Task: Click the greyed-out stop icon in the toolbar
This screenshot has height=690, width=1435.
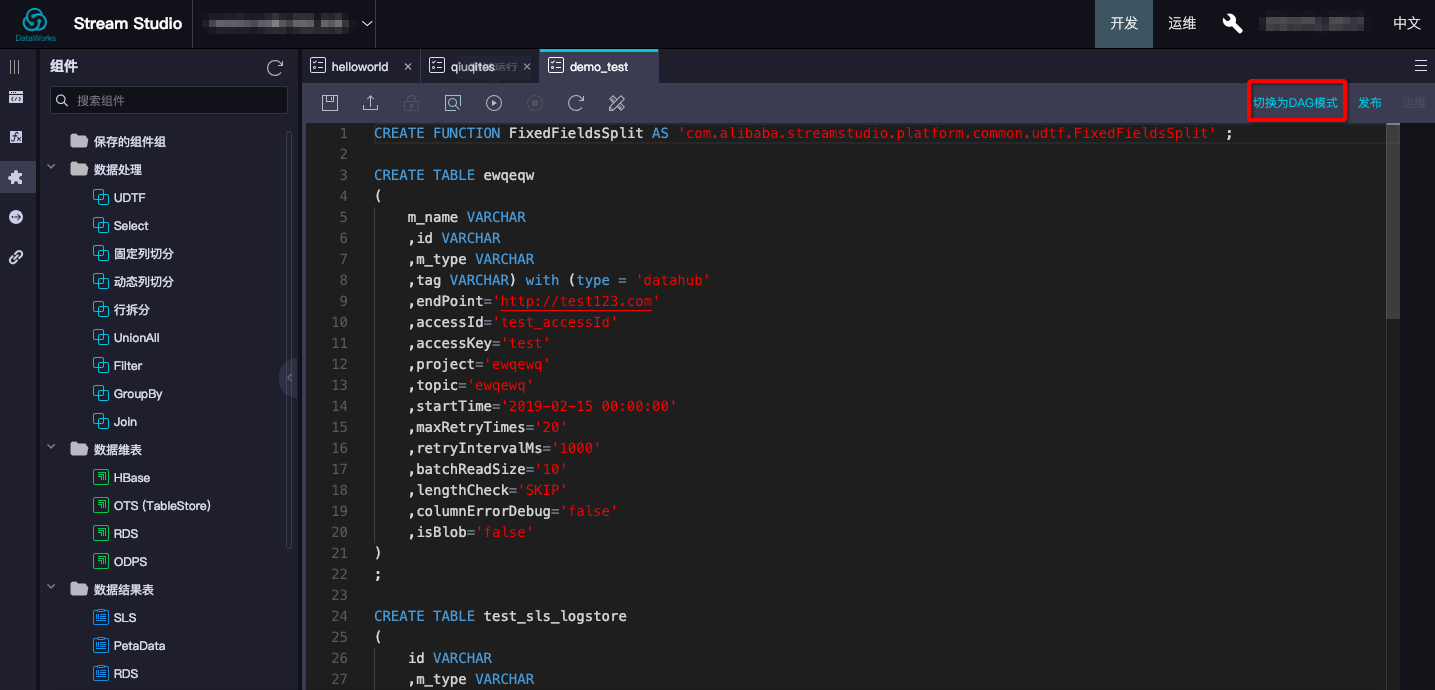Action: (535, 103)
